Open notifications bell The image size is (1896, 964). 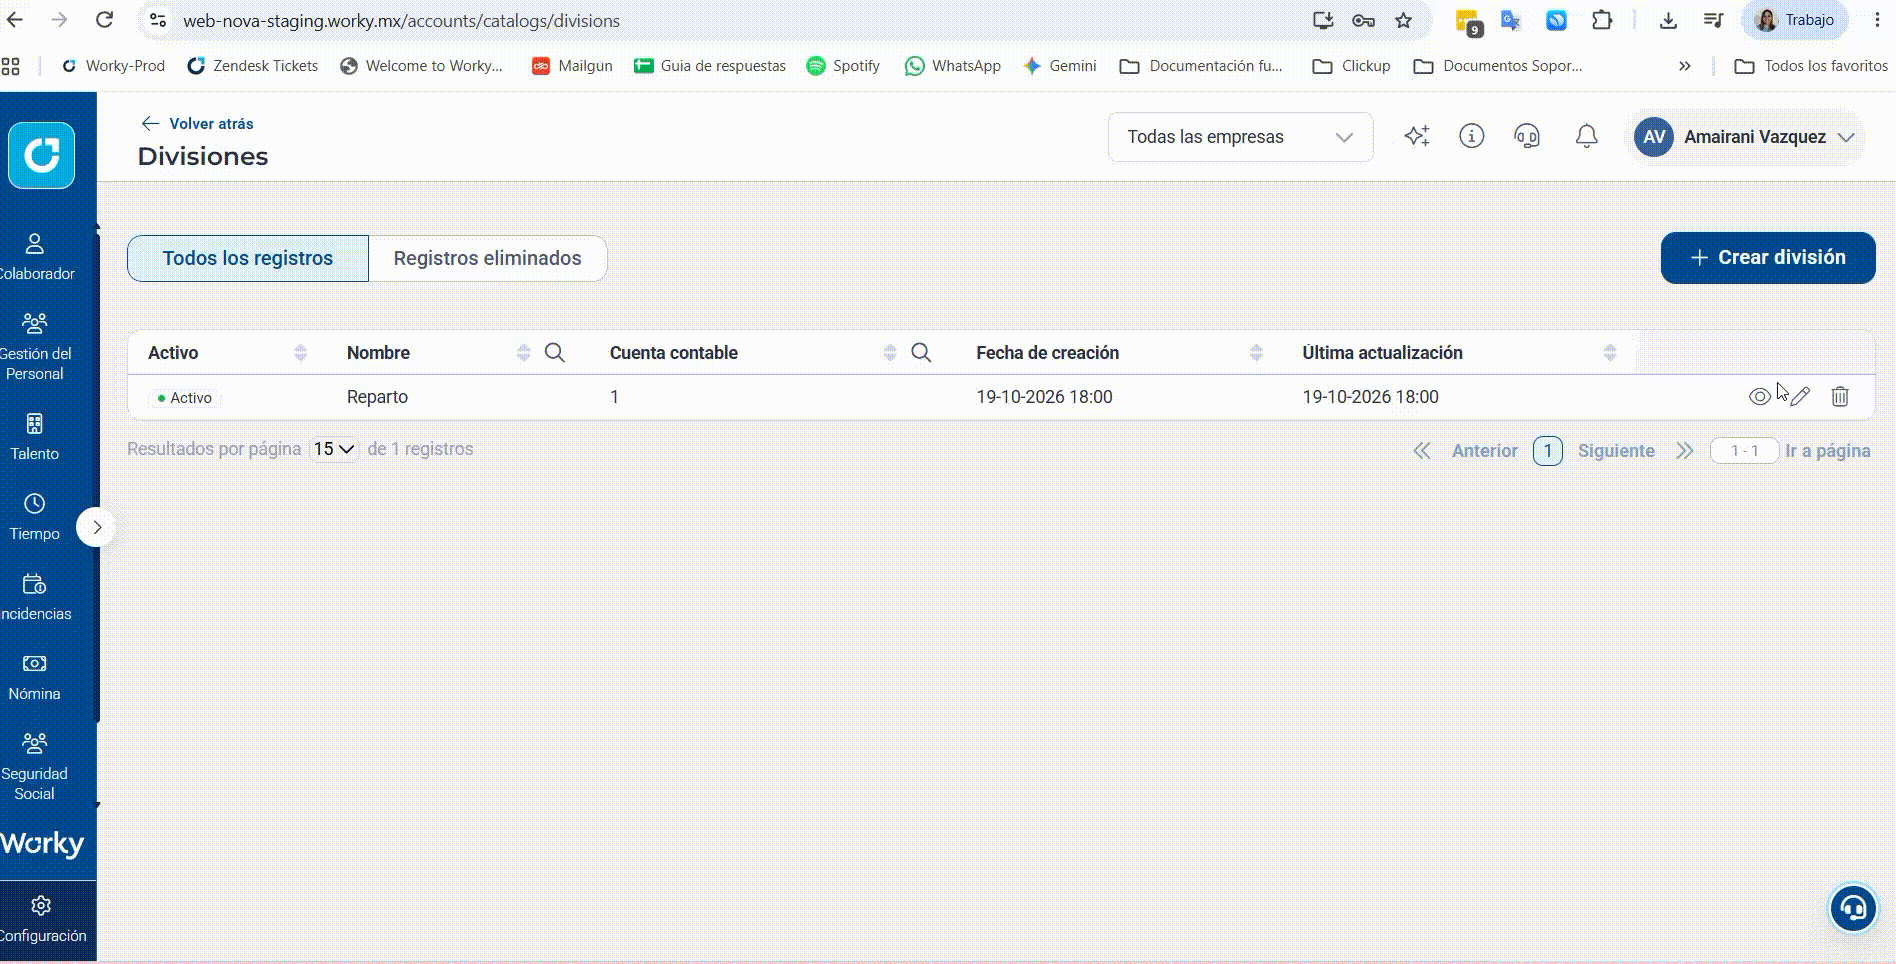(x=1586, y=137)
